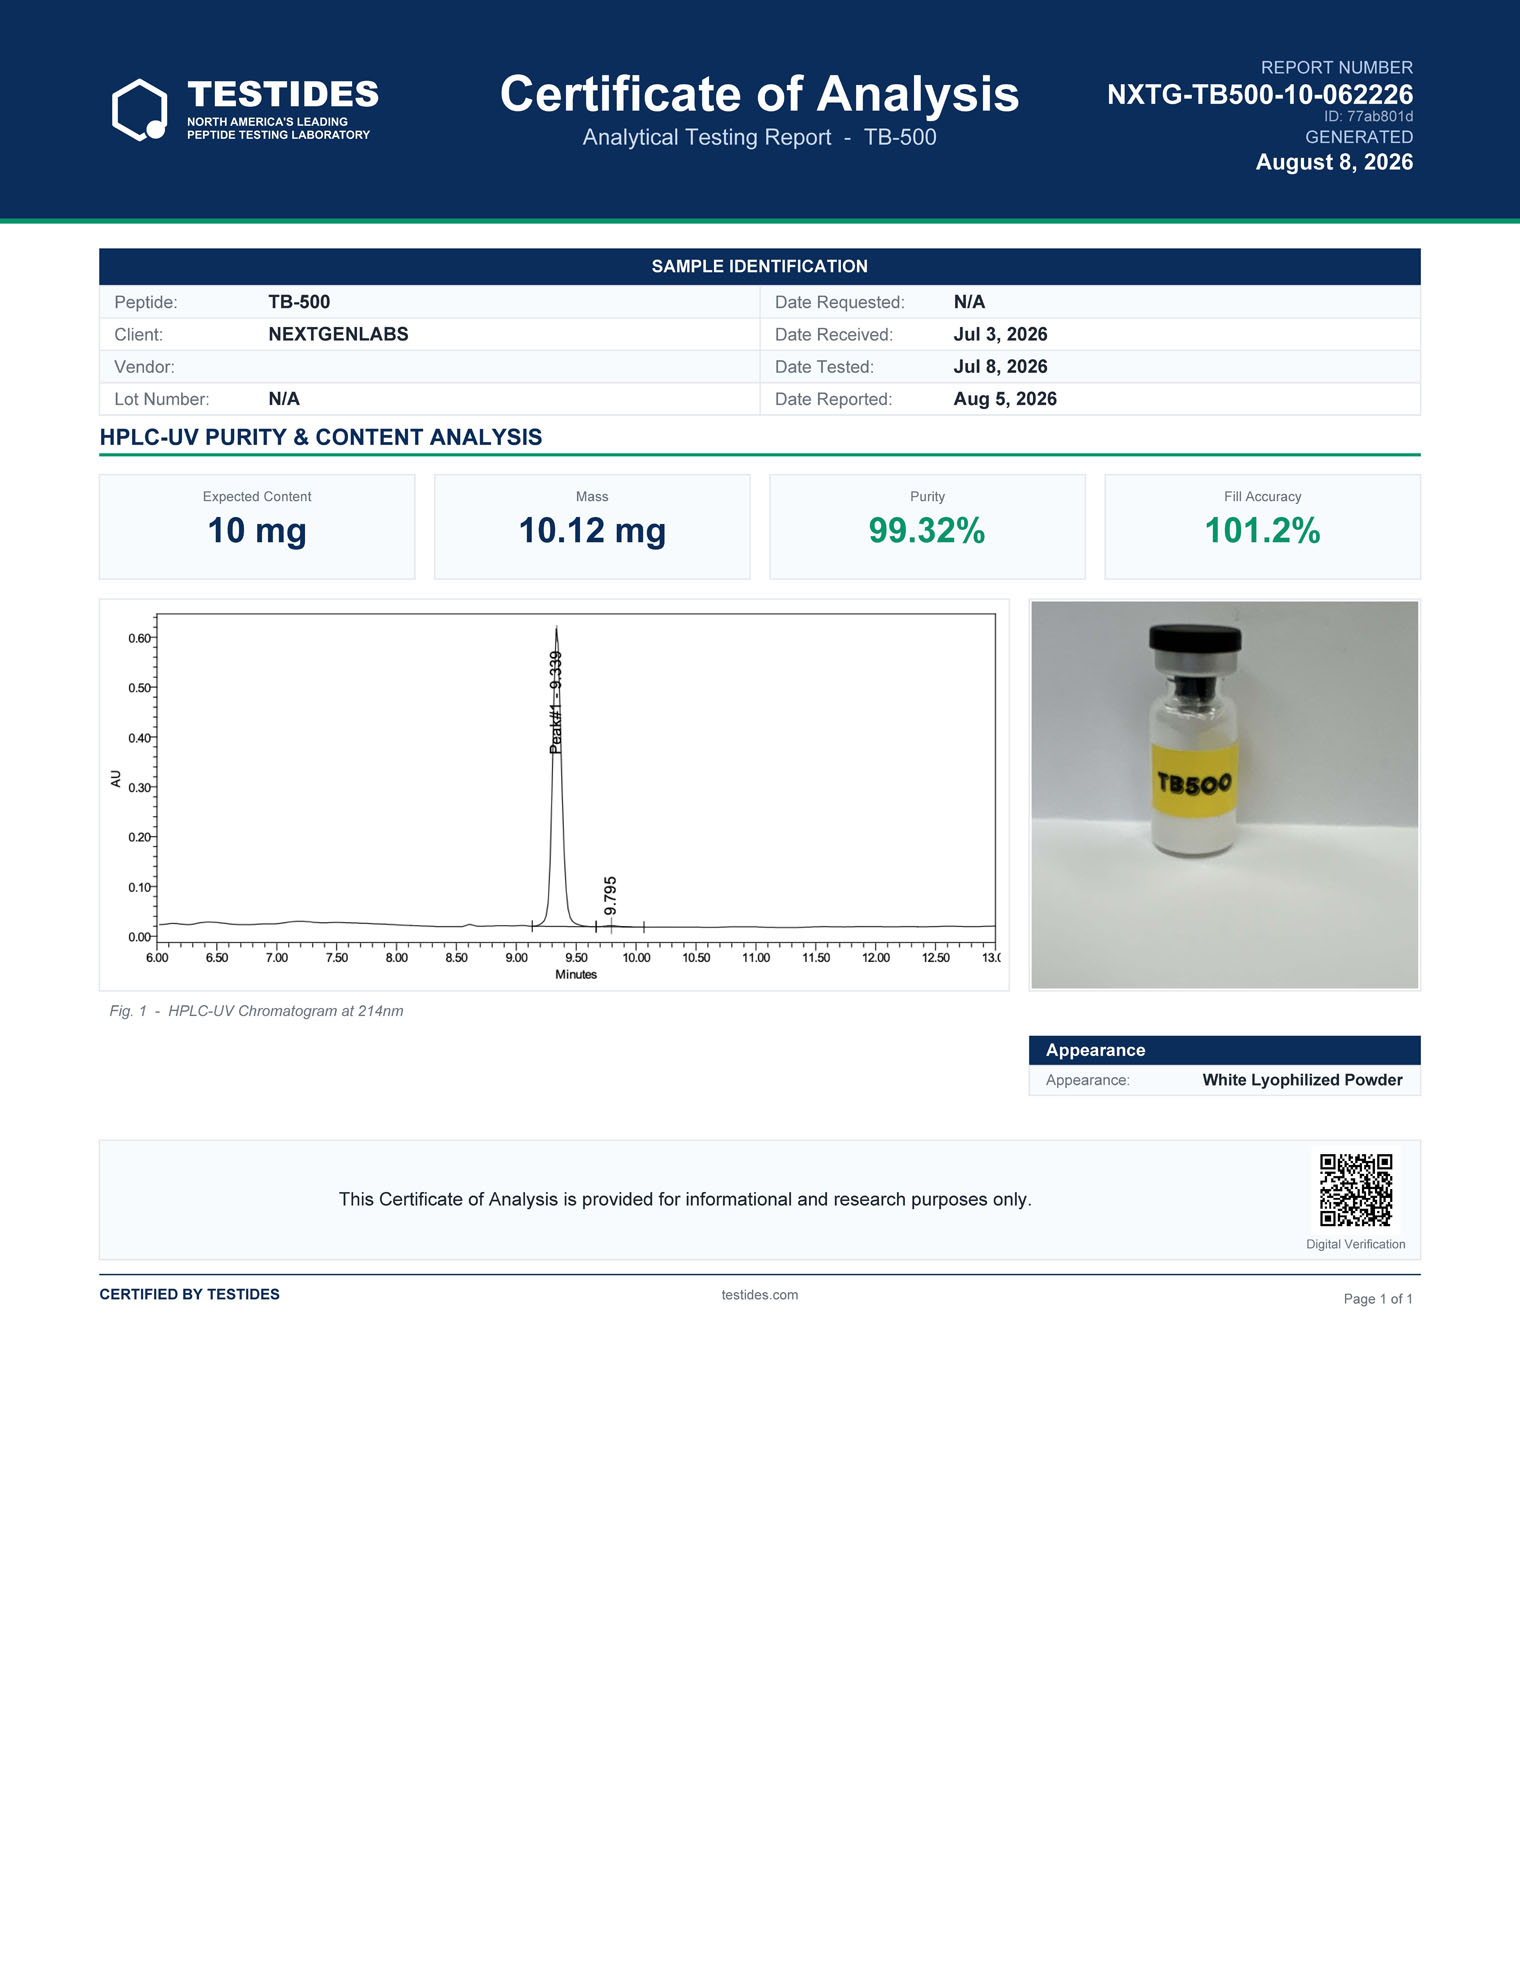The image size is (1520, 1967).
Task: Click the ID: 77ab801d text
Action: click(1368, 117)
